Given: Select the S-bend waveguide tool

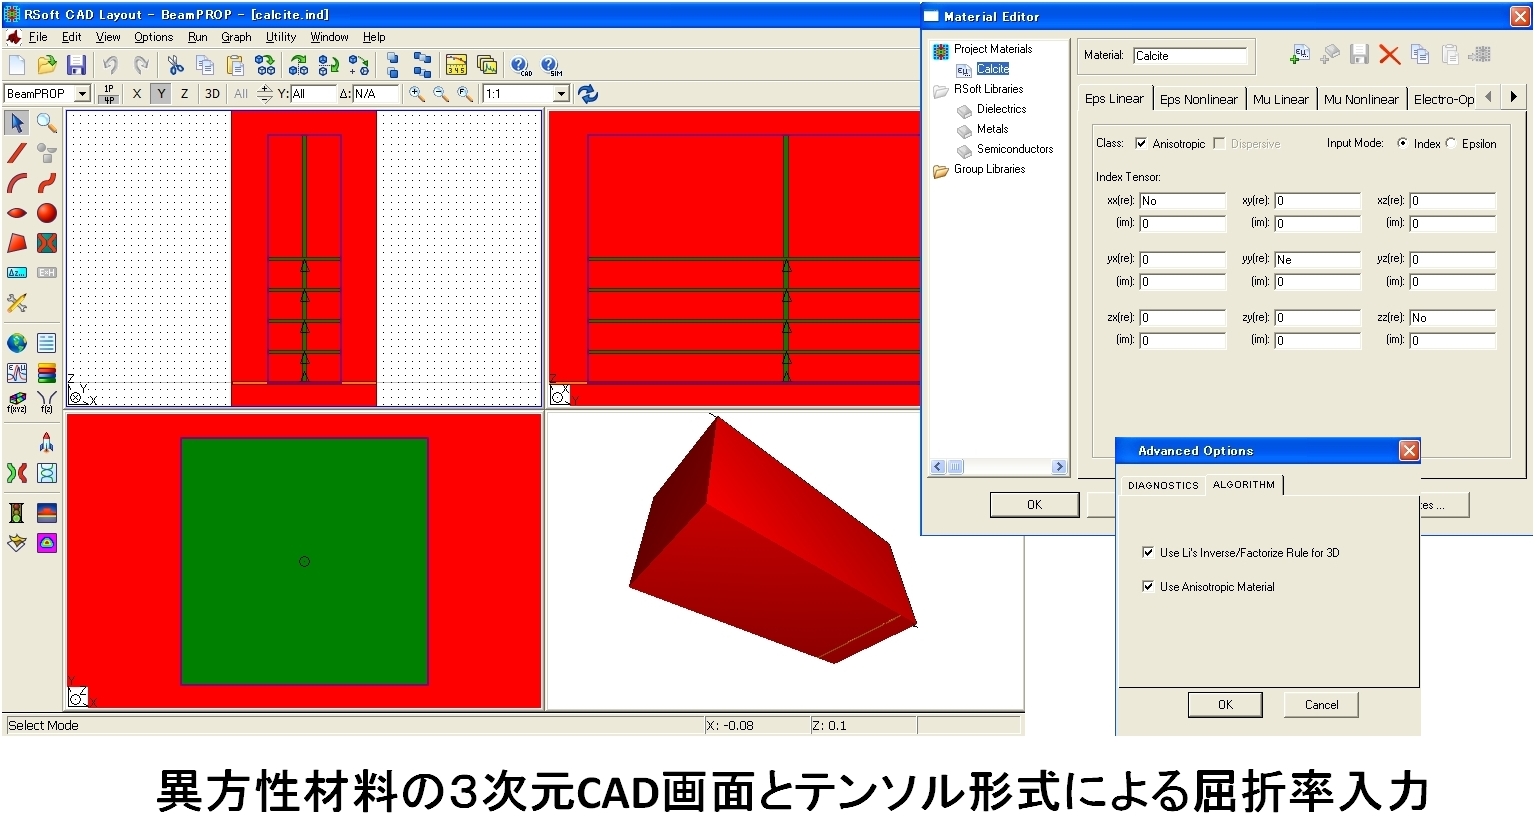Looking at the screenshot, I should pyautogui.click(x=47, y=183).
